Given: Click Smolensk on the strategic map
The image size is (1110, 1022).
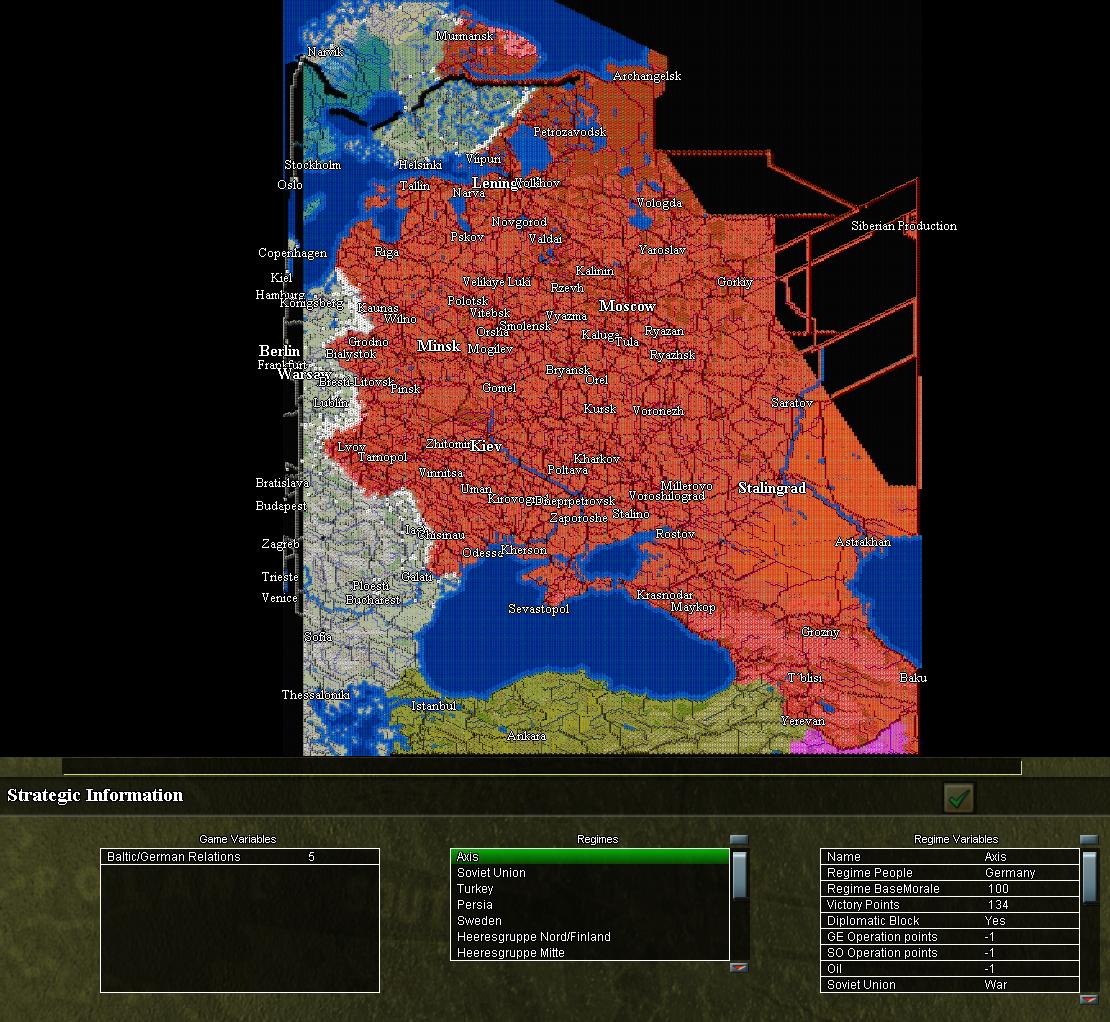Looking at the screenshot, I should [x=525, y=326].
